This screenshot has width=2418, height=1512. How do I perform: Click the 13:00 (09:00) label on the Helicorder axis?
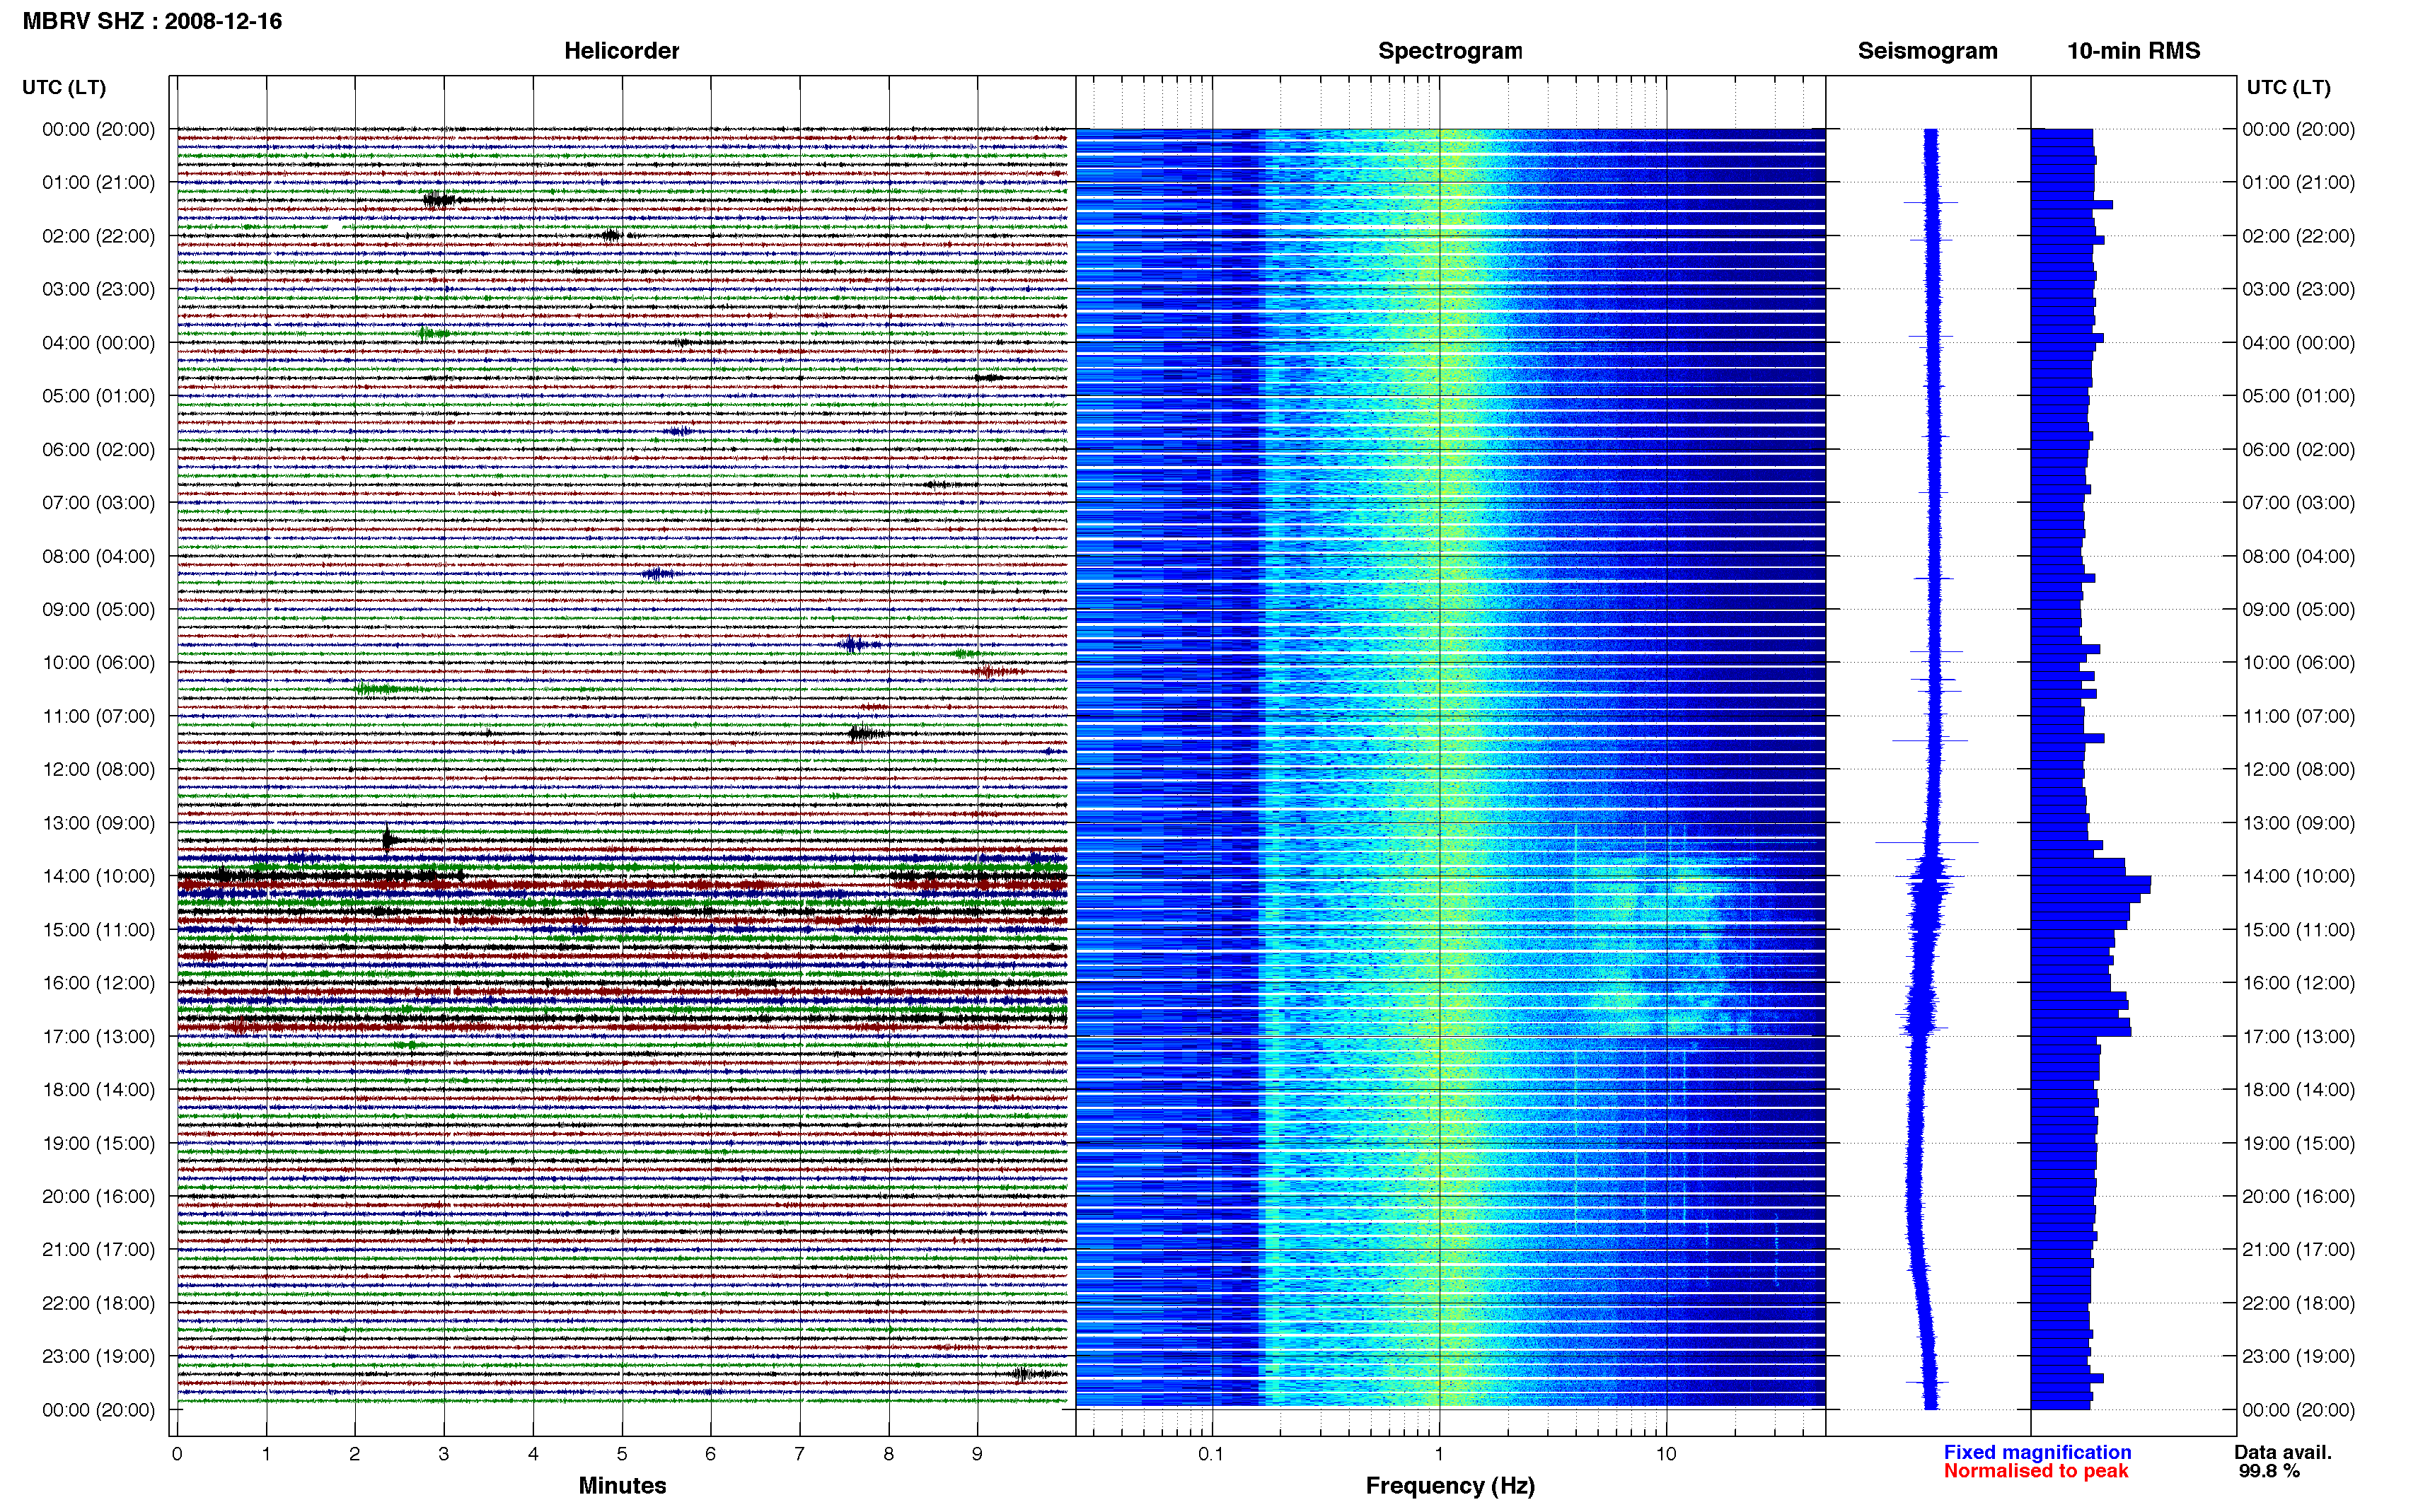[x=99, y=823]
